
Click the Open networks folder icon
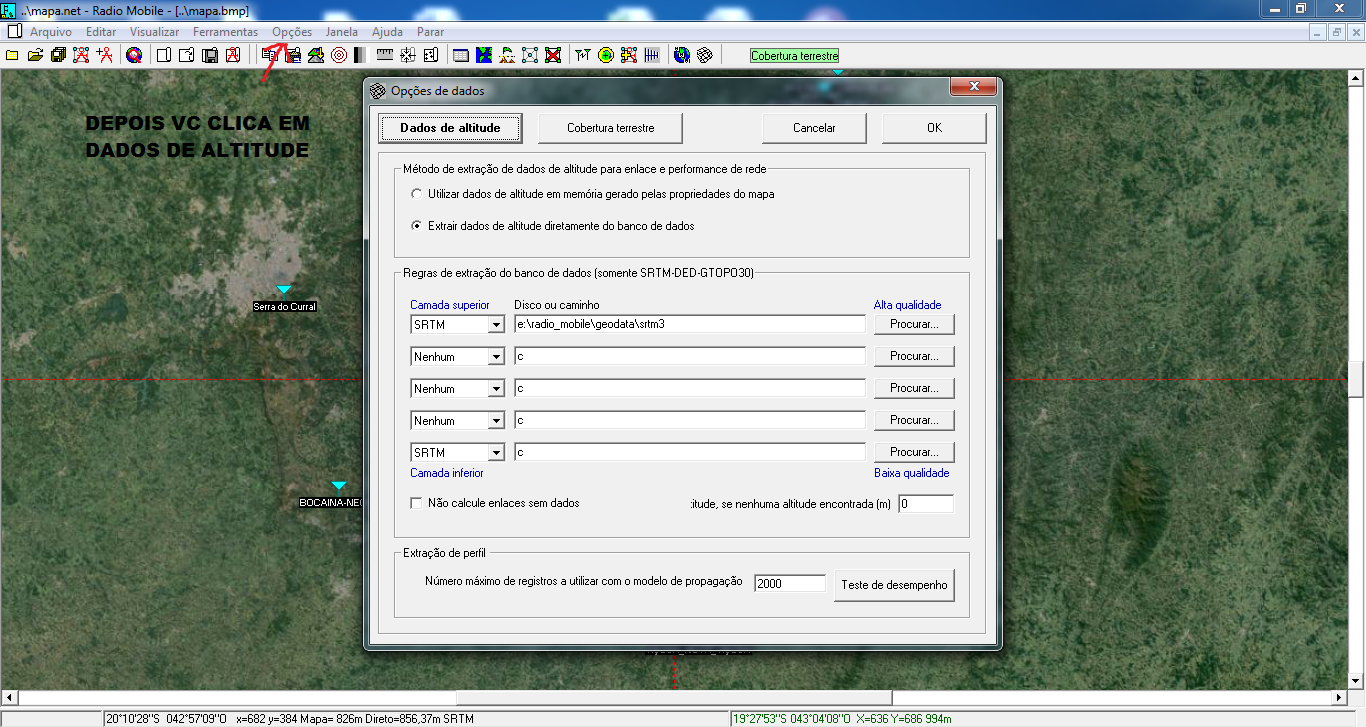pos(36,55)
